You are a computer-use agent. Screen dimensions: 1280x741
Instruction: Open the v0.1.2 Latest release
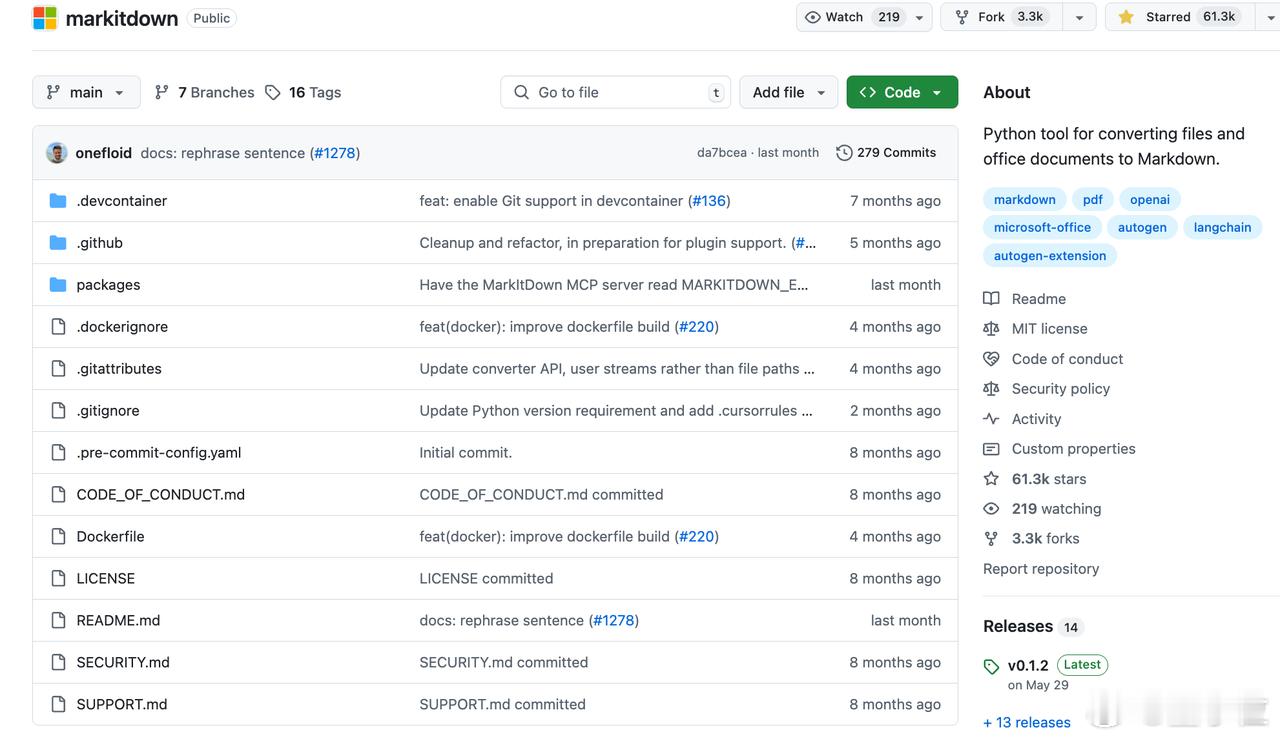click(x=1058, y=665)
